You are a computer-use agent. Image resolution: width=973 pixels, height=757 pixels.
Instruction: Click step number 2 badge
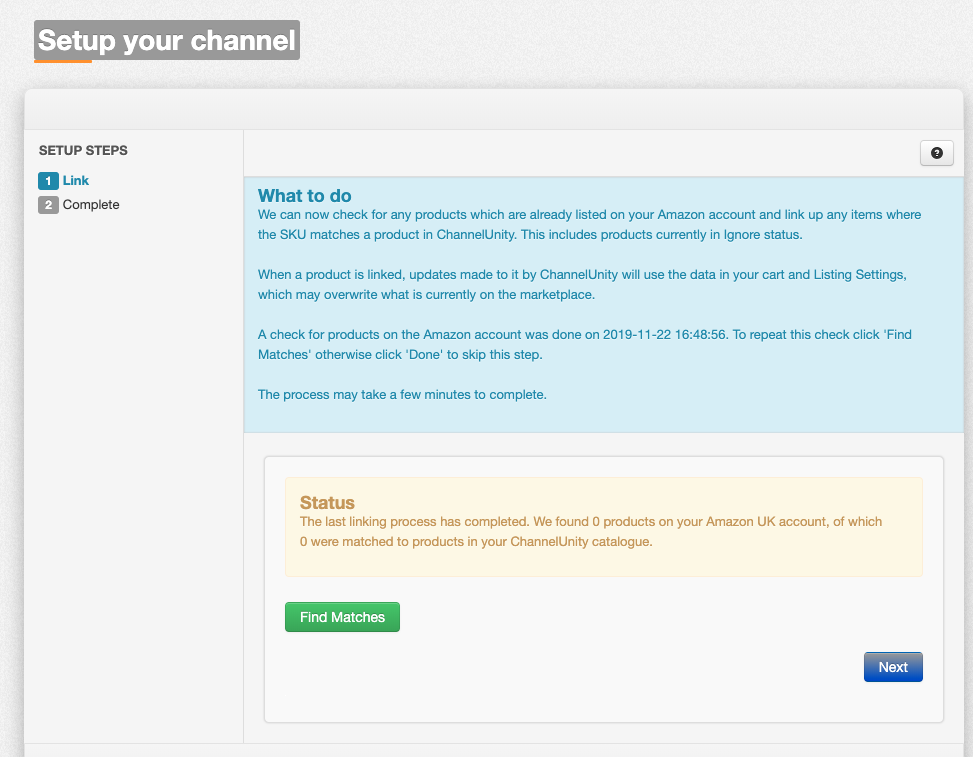pos(48,205)
